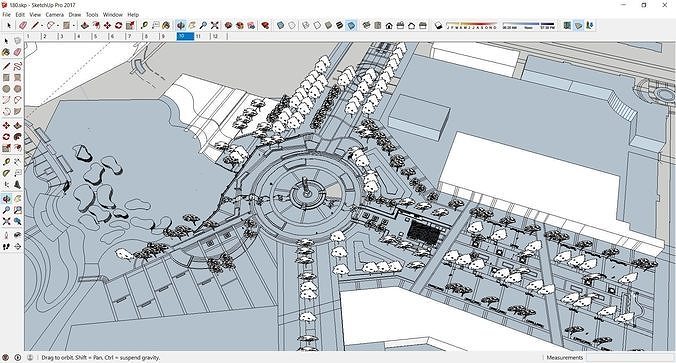Switch to Top standard view
The height and width of the screenshot is (363, 676).
378,25
